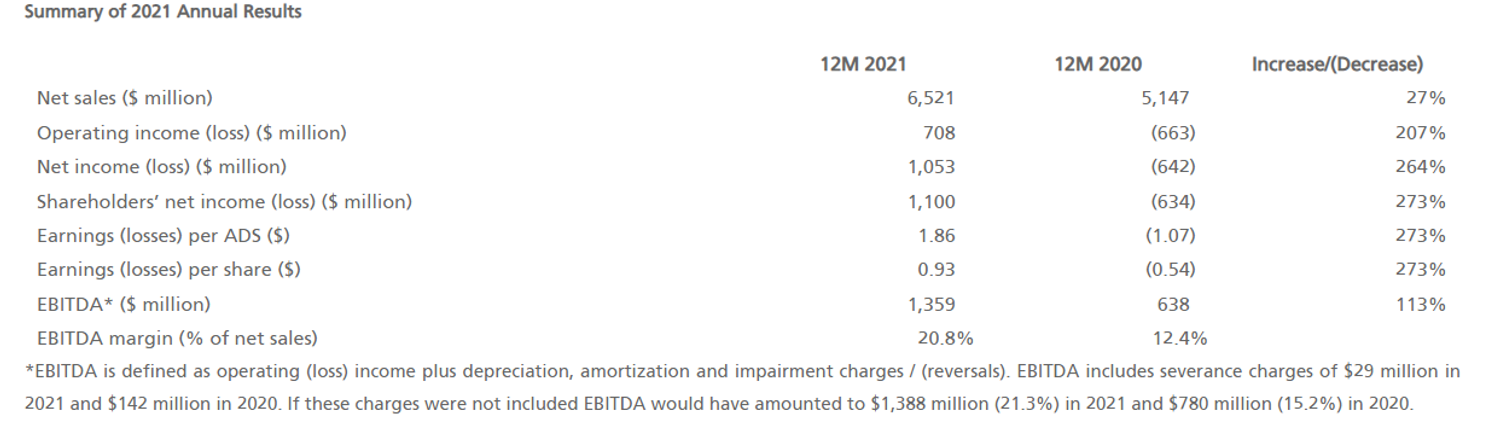Select the 6,521 net sales value
This screenshot has width=1500, height=426.
[x=932, y=98]
